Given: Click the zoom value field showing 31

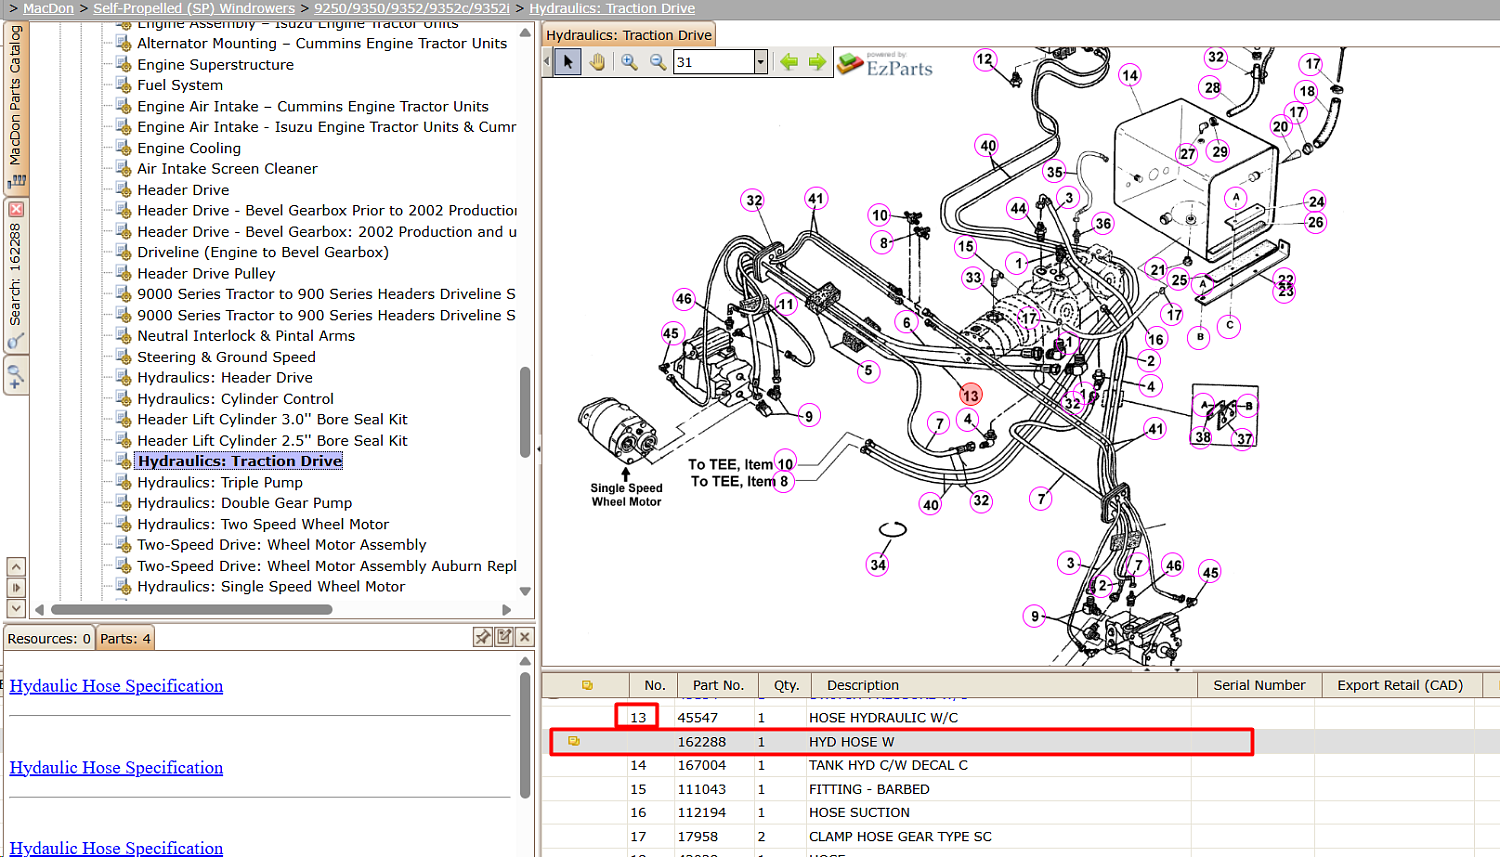Looking at the screenshot, I should coord(714,62).
